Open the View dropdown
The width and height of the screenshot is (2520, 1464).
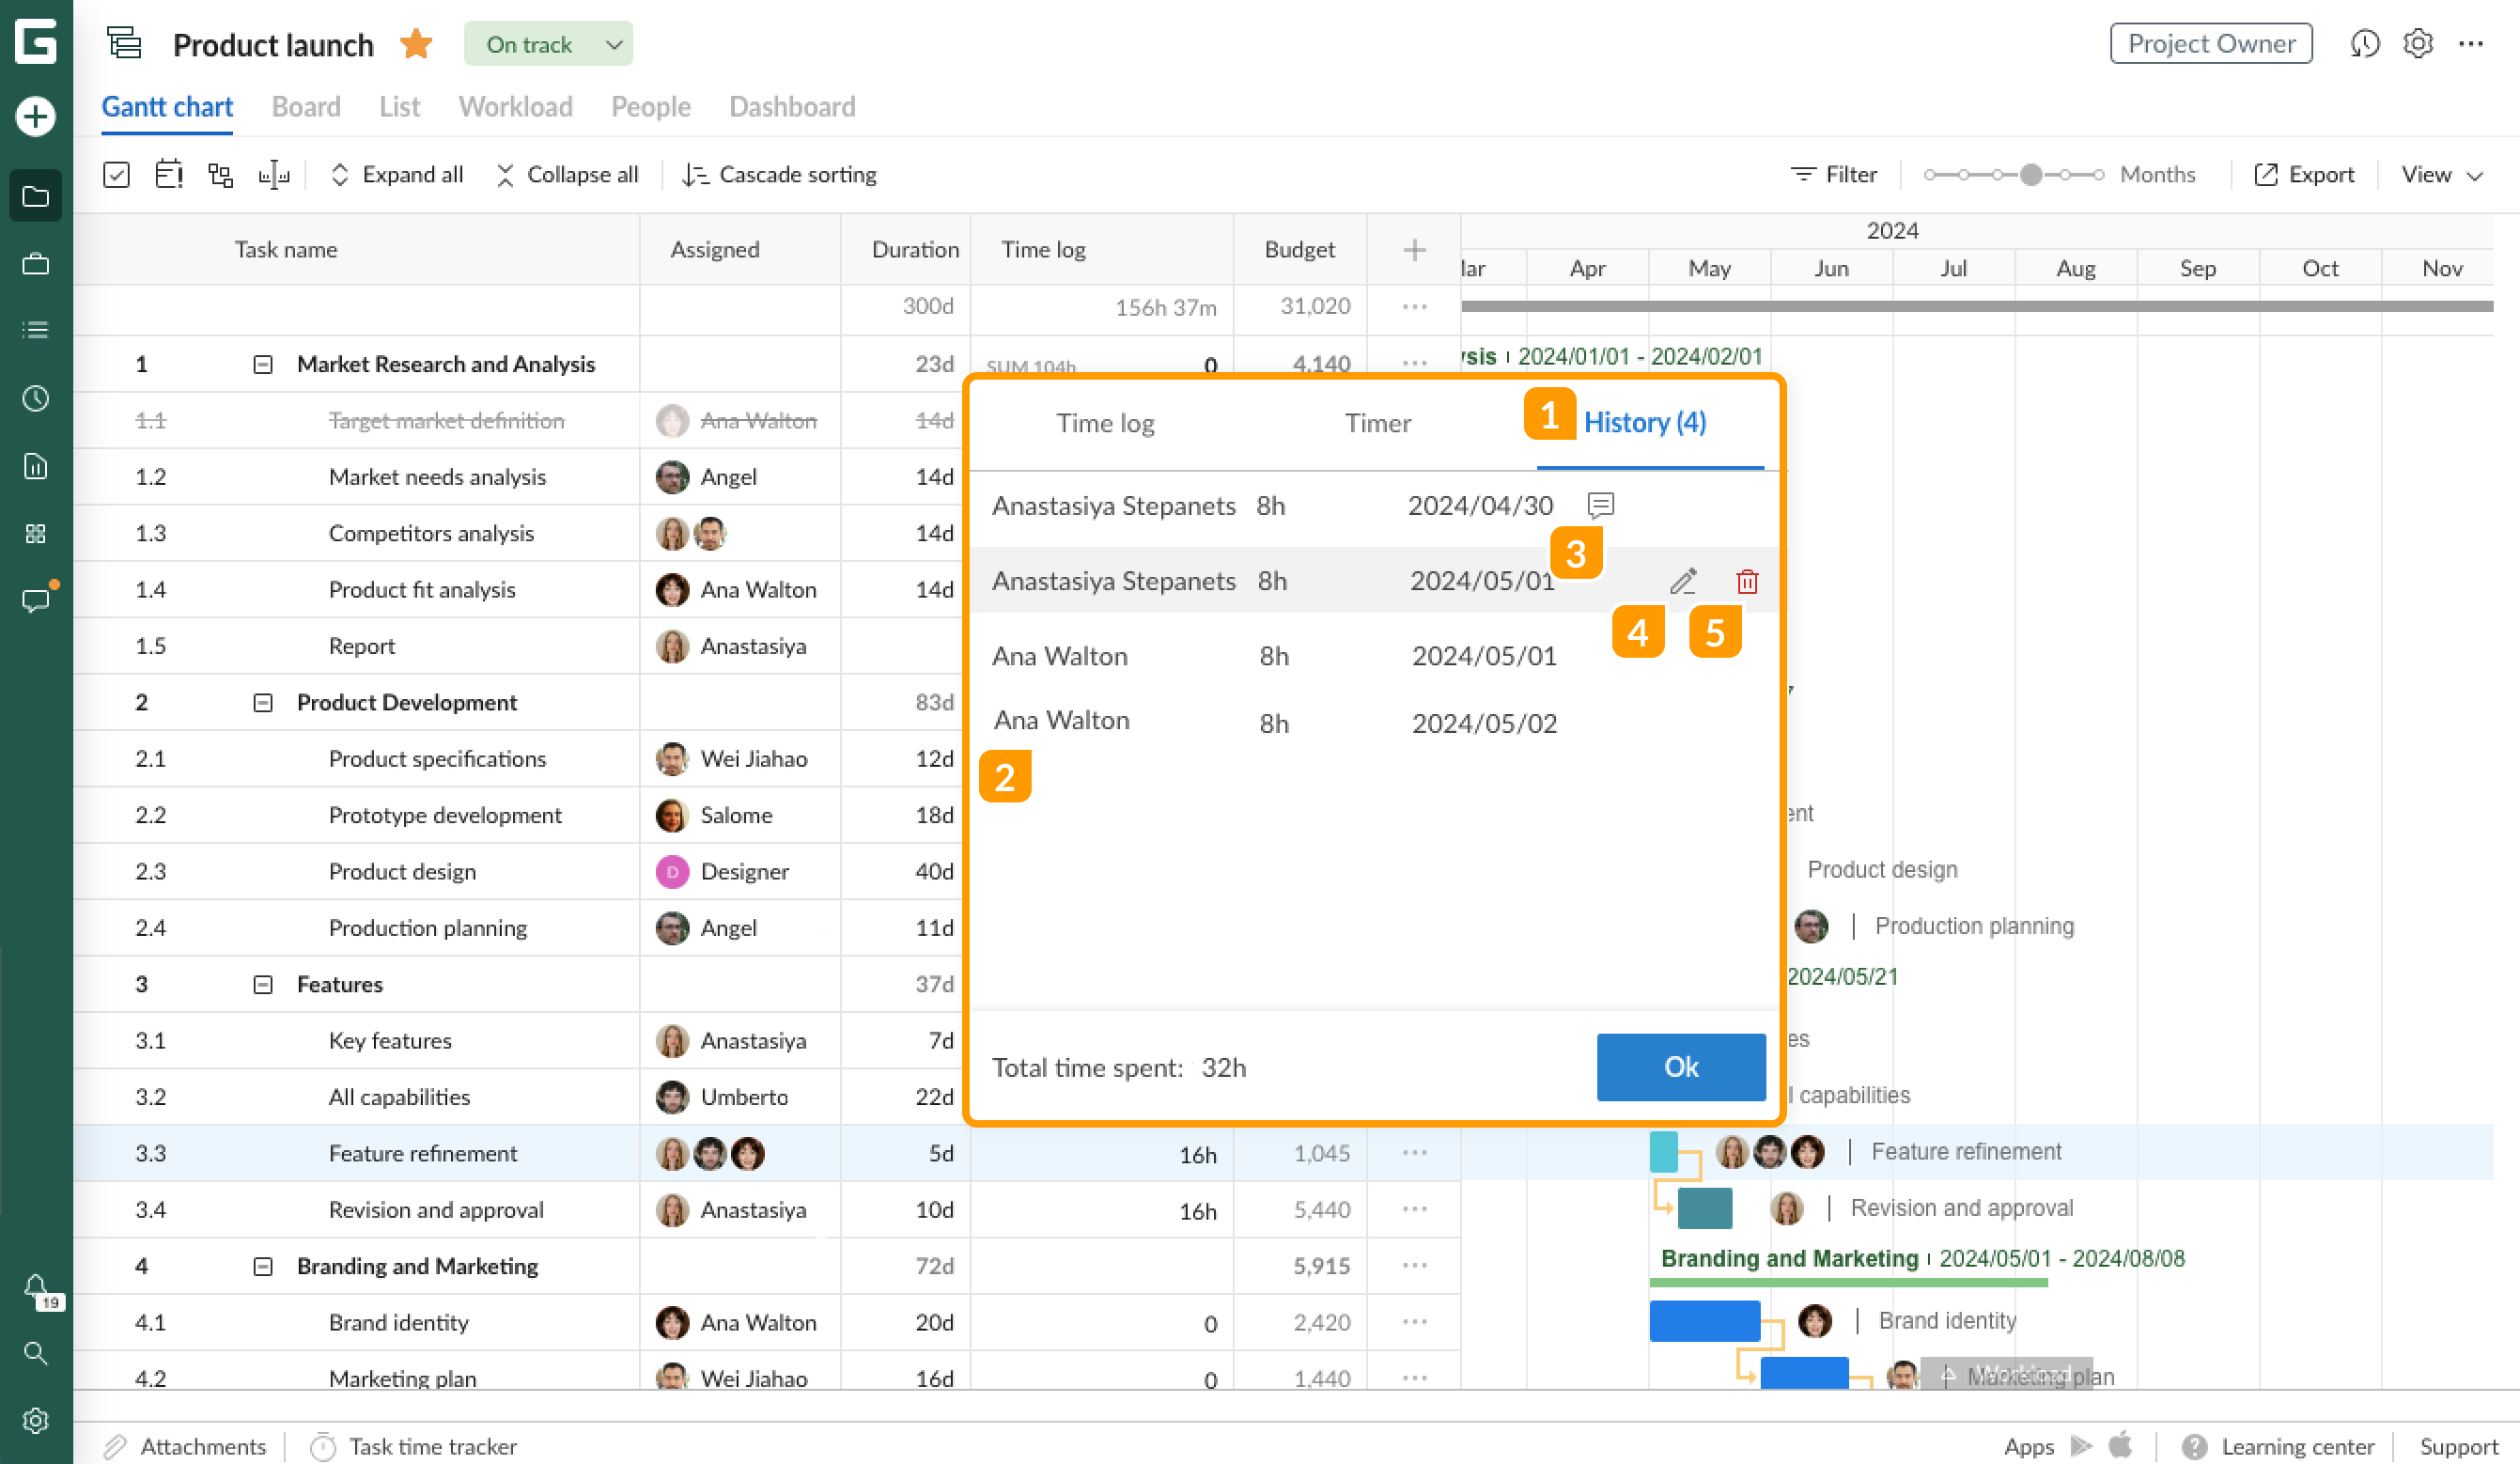point(2441,175)
